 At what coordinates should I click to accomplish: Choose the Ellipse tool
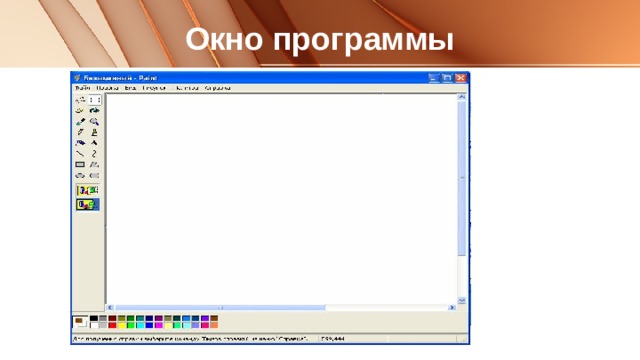click(x=80, y=176)
